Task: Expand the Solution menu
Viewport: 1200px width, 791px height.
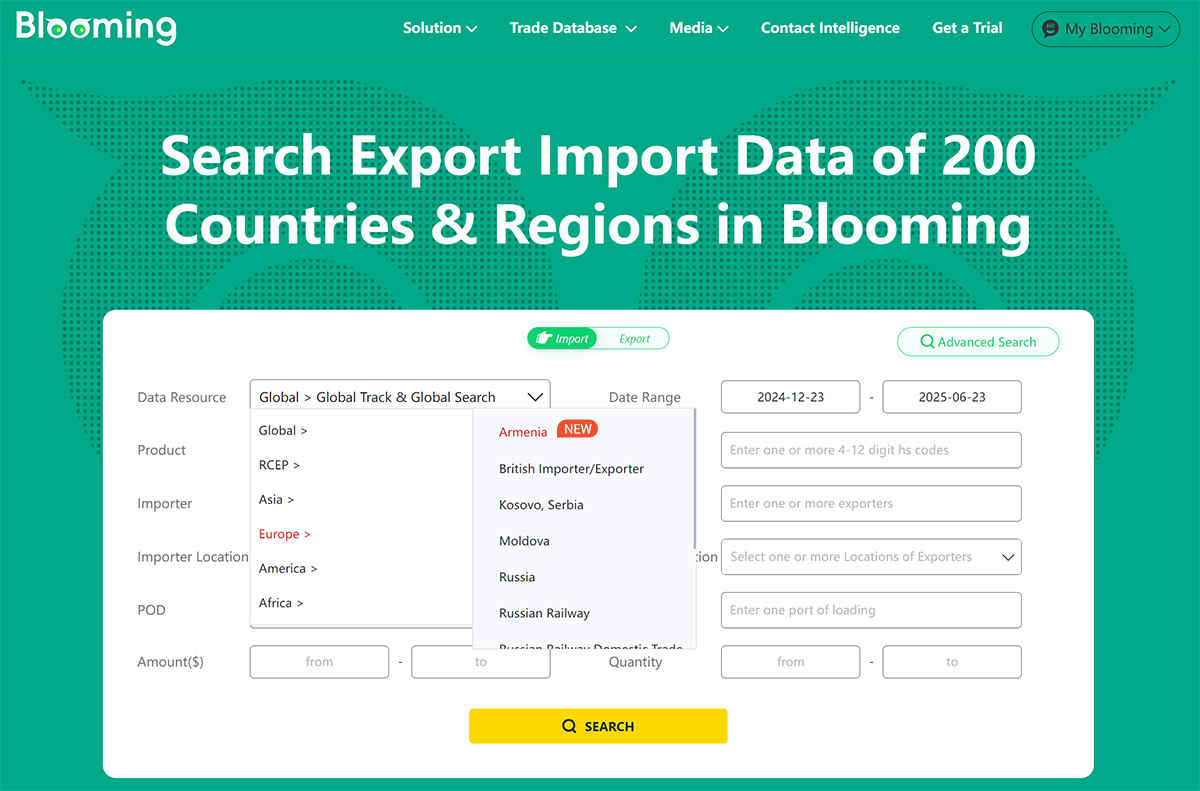Action: (x=439, y=28)
